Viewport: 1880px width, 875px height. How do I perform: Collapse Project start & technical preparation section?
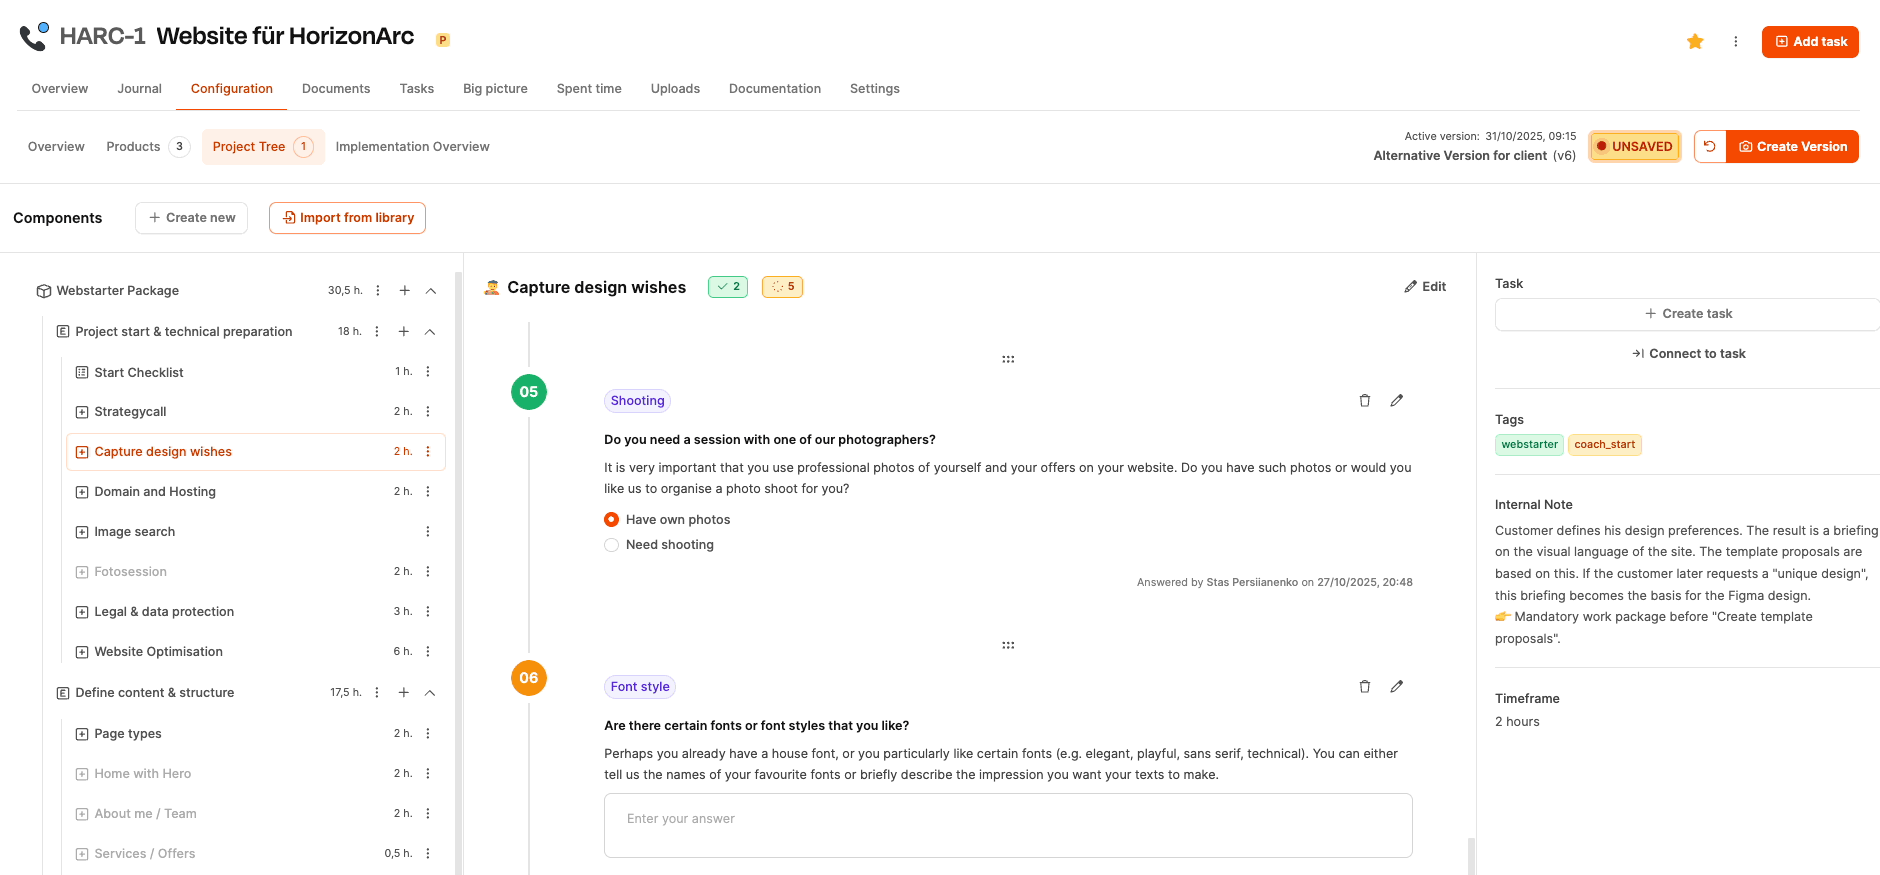[x=430, y=332]
